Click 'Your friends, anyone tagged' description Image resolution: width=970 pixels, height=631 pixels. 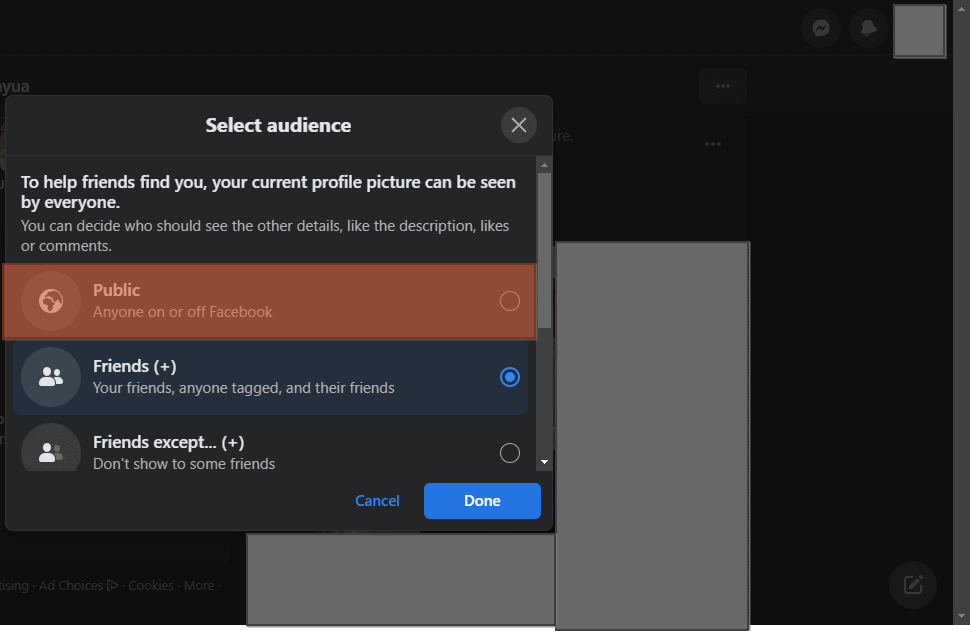tap(244, 388)
